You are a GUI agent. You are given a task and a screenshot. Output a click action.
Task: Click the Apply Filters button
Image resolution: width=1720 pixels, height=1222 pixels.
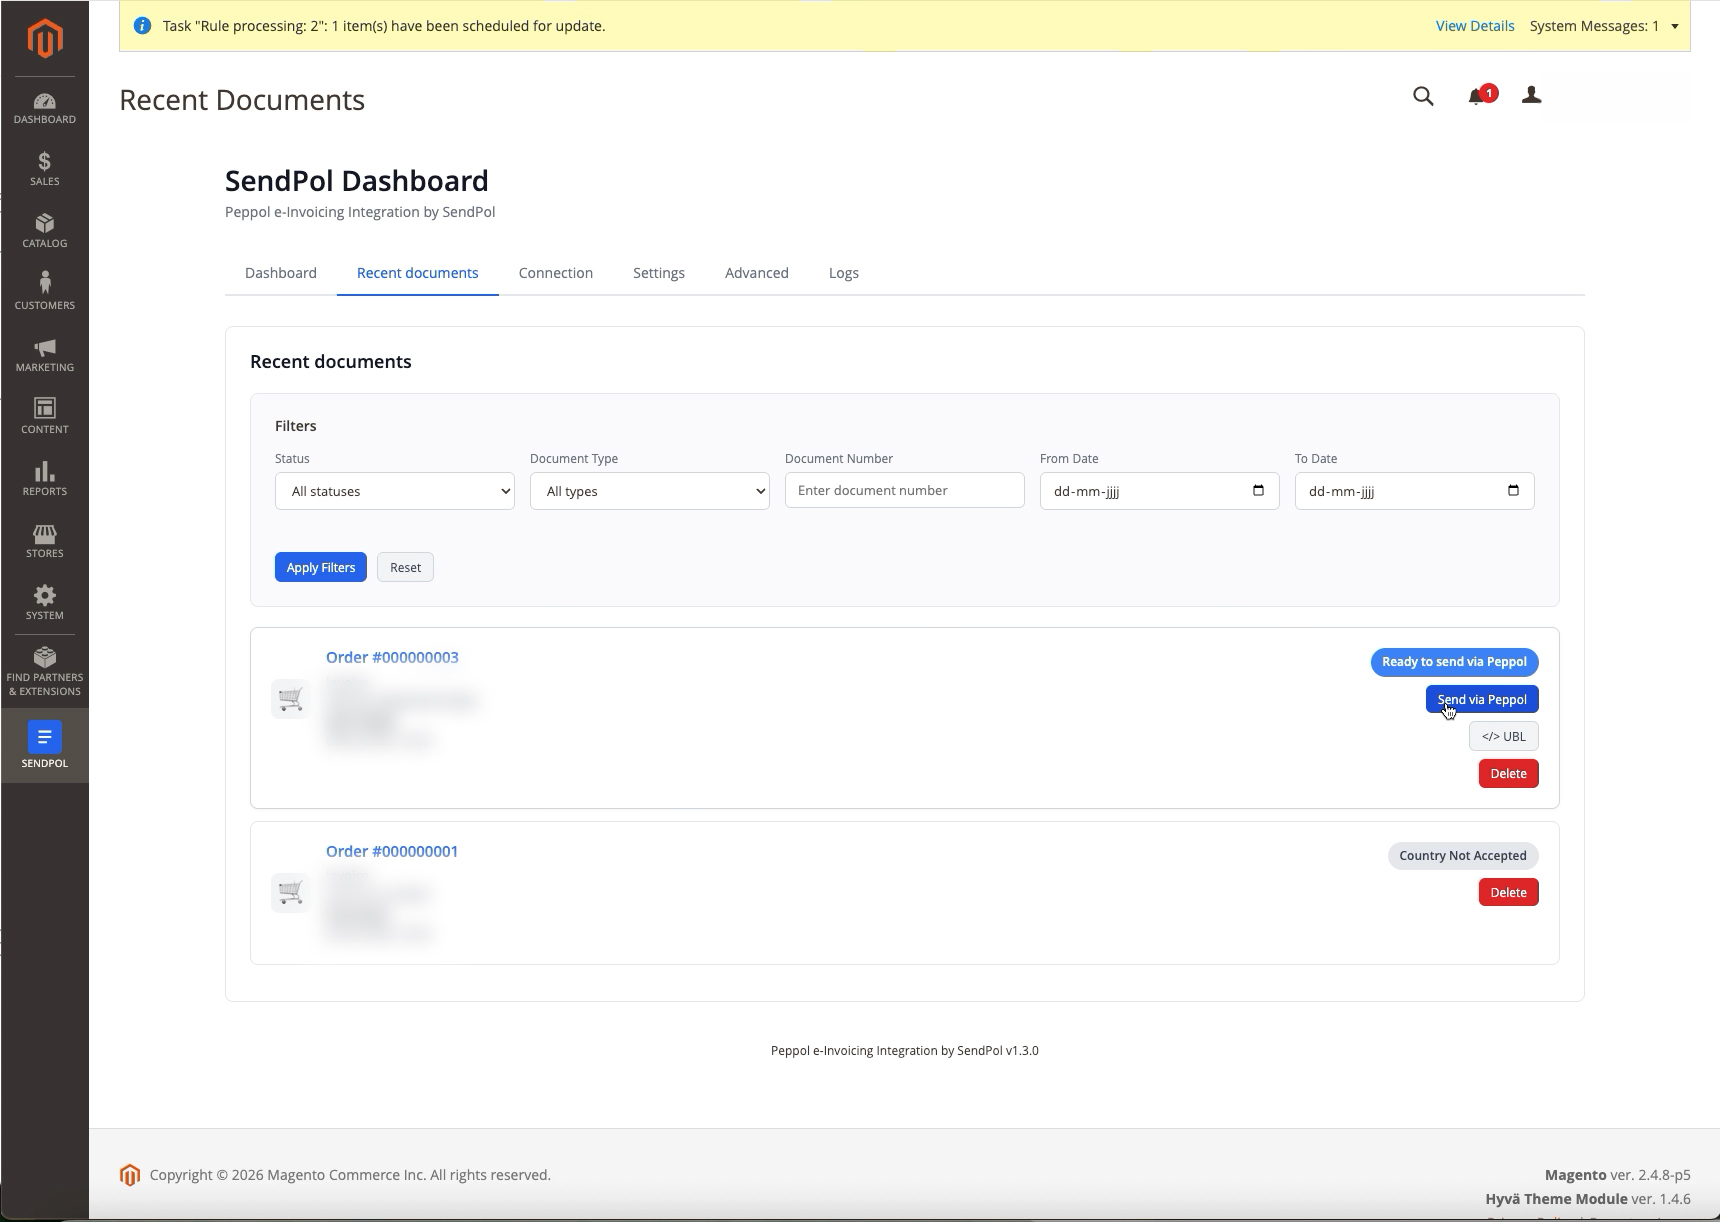[321, 567]
